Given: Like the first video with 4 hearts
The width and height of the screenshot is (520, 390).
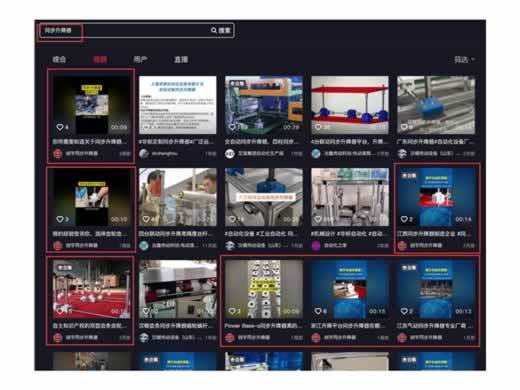Looking at the screenshot, I should tap(60, 127).
